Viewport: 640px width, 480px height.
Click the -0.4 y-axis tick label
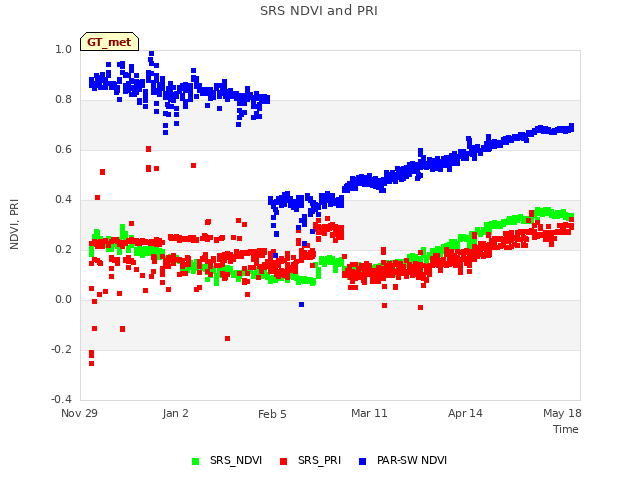click(x=61, y=399)
